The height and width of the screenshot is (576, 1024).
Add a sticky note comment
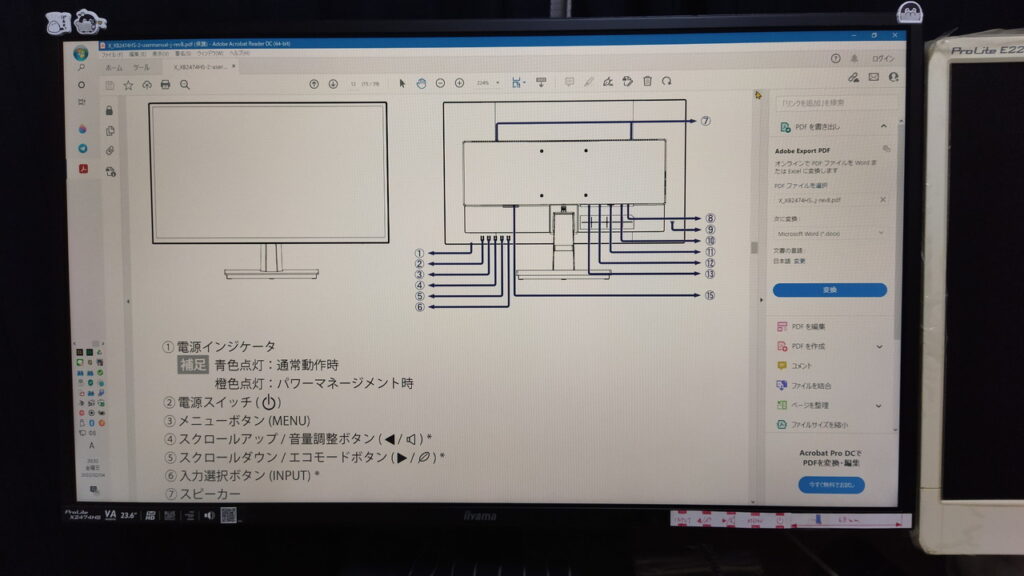(570, 82)
